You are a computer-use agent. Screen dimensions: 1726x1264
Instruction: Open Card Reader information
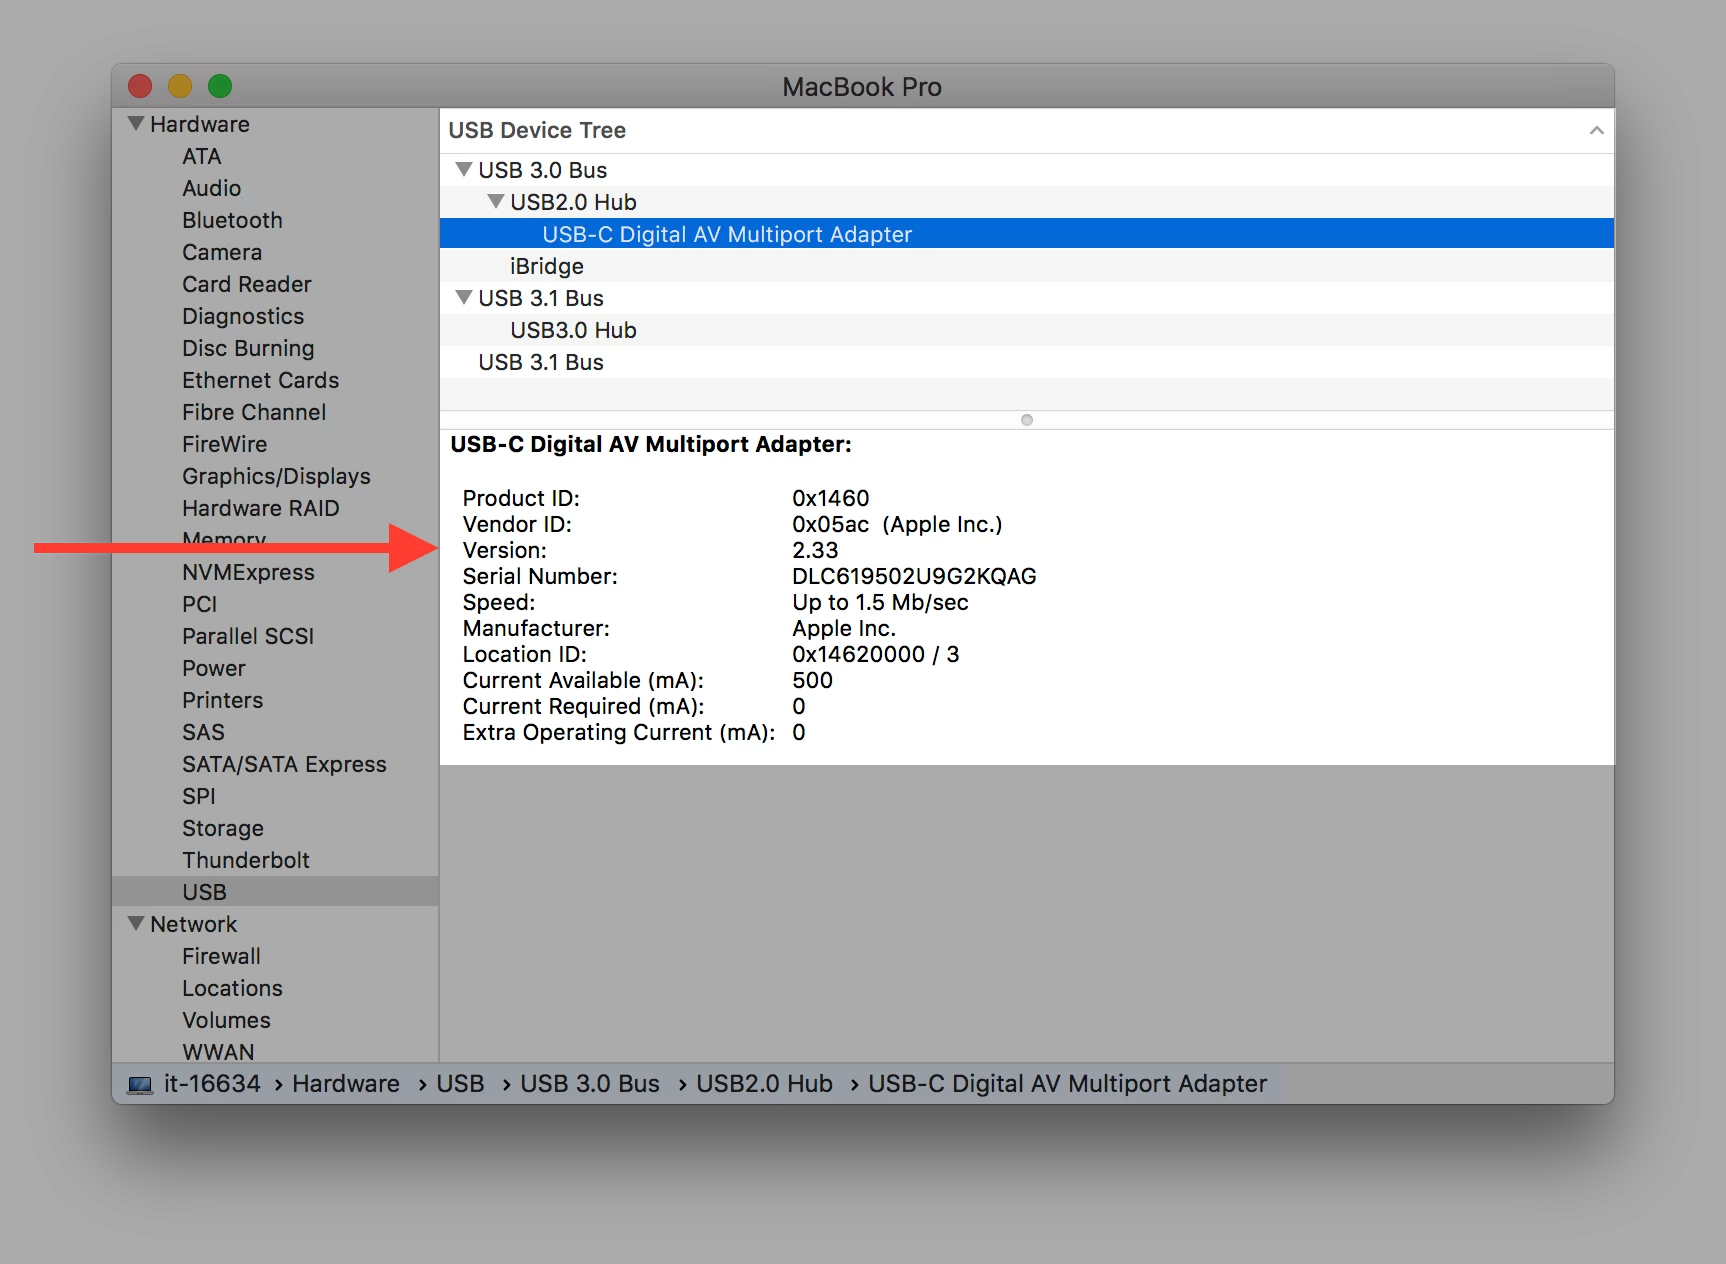click(x=247, y=285)
